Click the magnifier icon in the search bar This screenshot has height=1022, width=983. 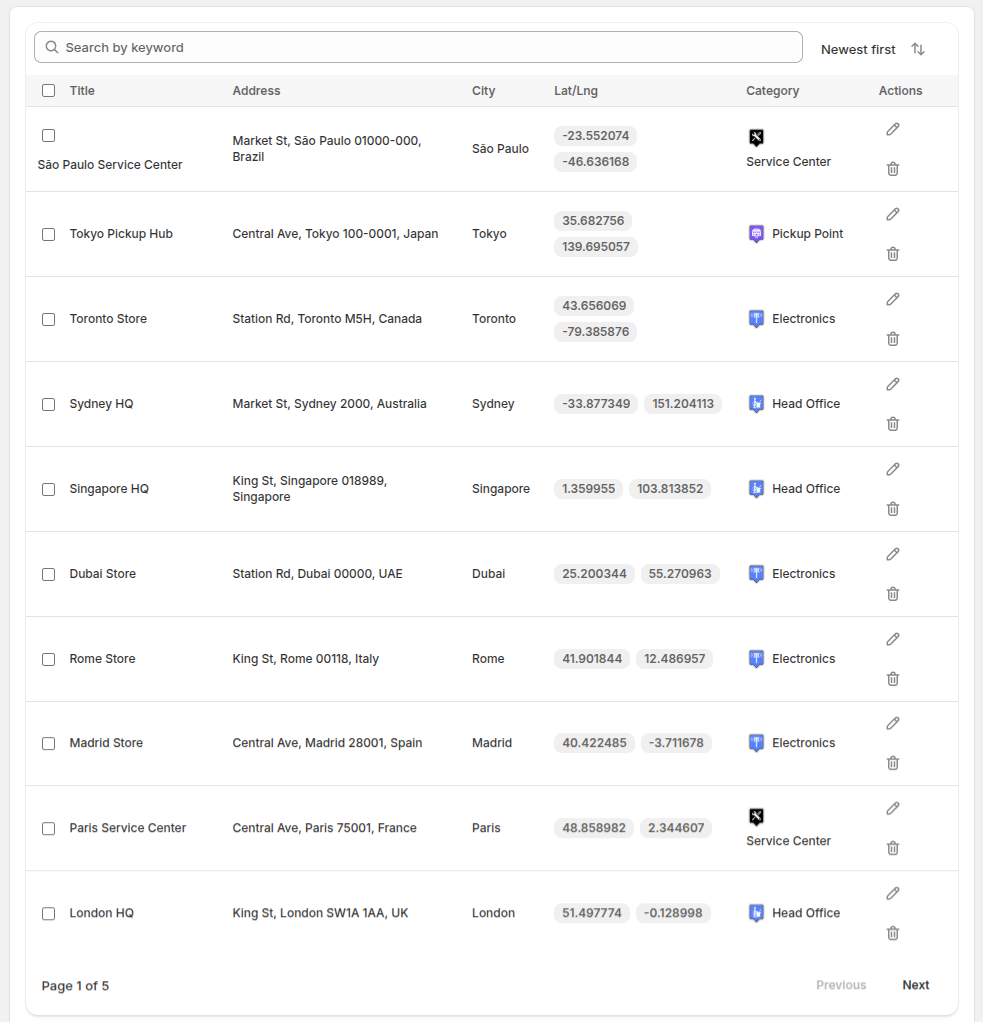click(51, 46)
